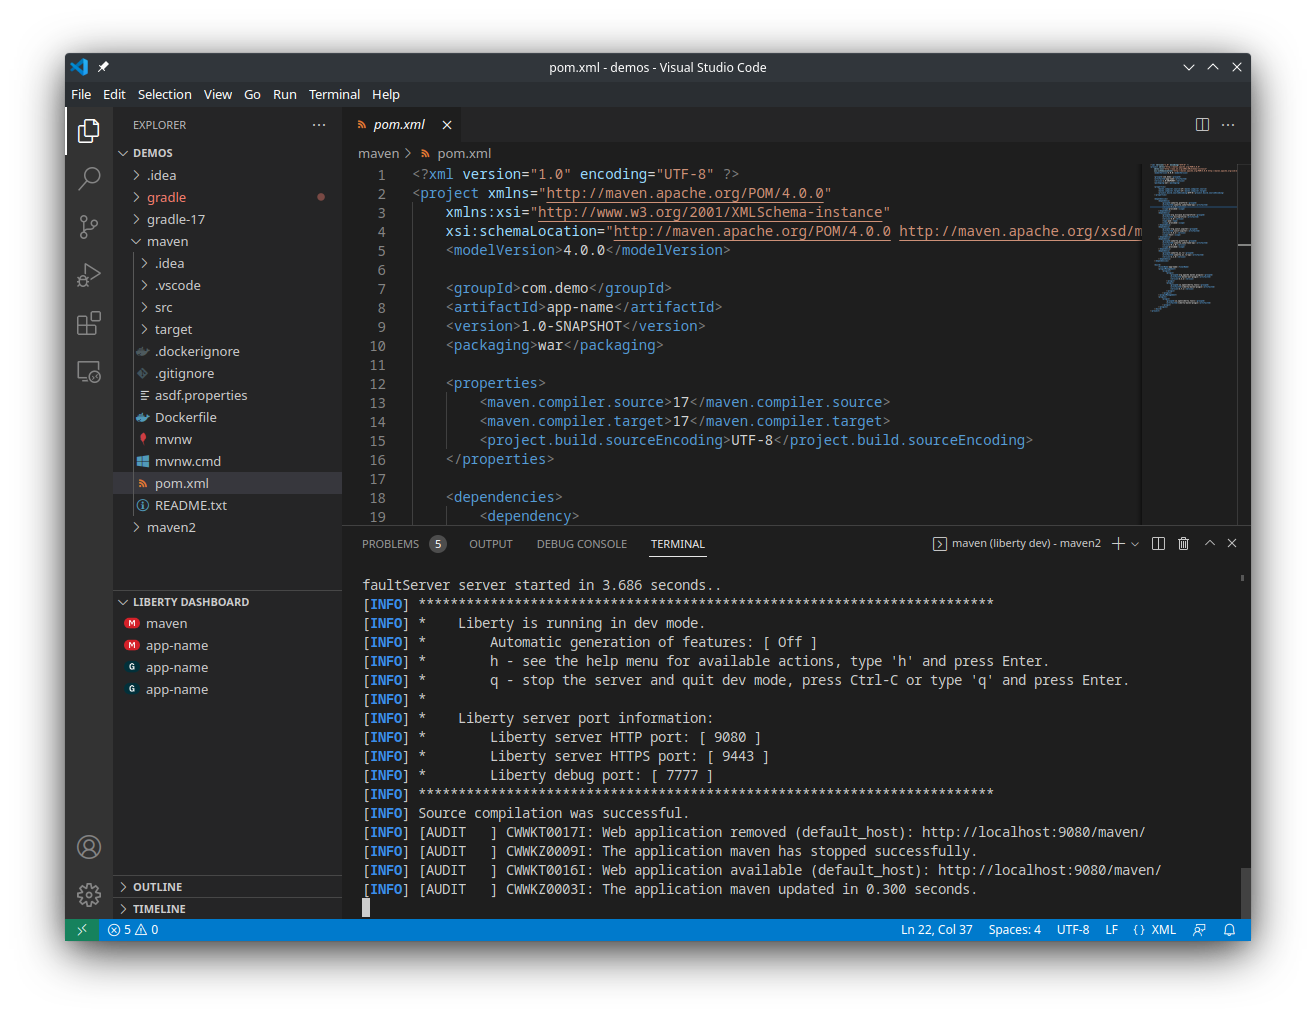Open the Manage gear icon
The height and width of the screenshot is (1018, 1316).
[89, 894]
